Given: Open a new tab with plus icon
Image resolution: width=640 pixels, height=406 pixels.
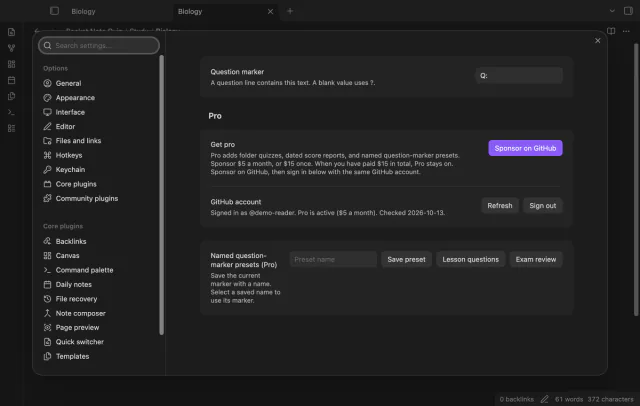Looking at the screenshot, I should point(290,11).
